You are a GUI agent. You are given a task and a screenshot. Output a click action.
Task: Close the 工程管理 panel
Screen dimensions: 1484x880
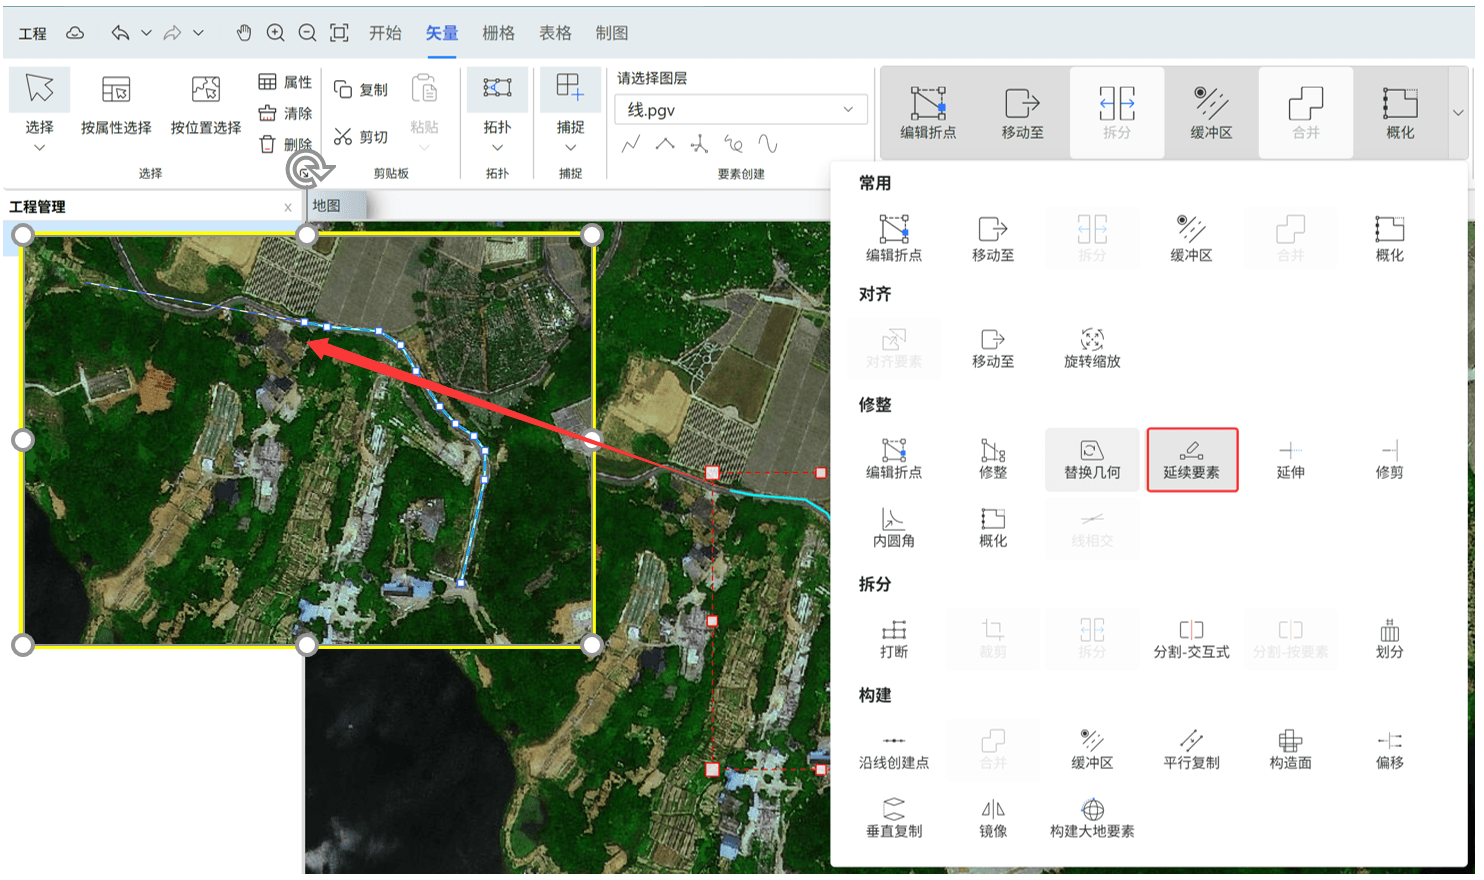[288, 207]
